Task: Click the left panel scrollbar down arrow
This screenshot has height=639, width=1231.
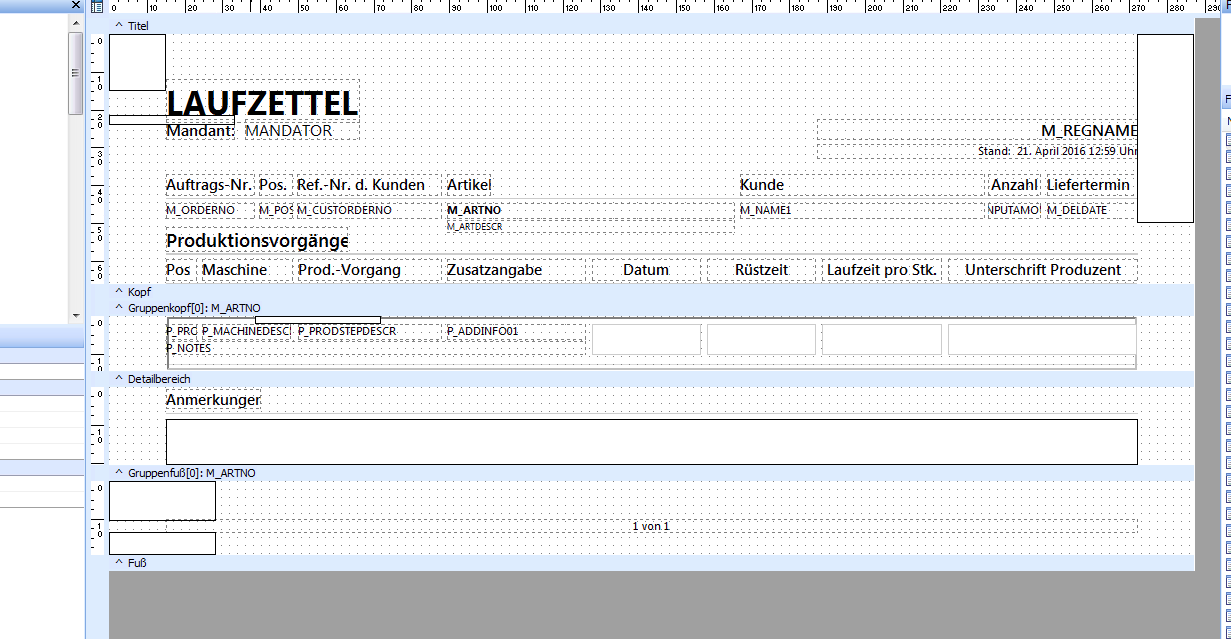Action: click(76, 315)
